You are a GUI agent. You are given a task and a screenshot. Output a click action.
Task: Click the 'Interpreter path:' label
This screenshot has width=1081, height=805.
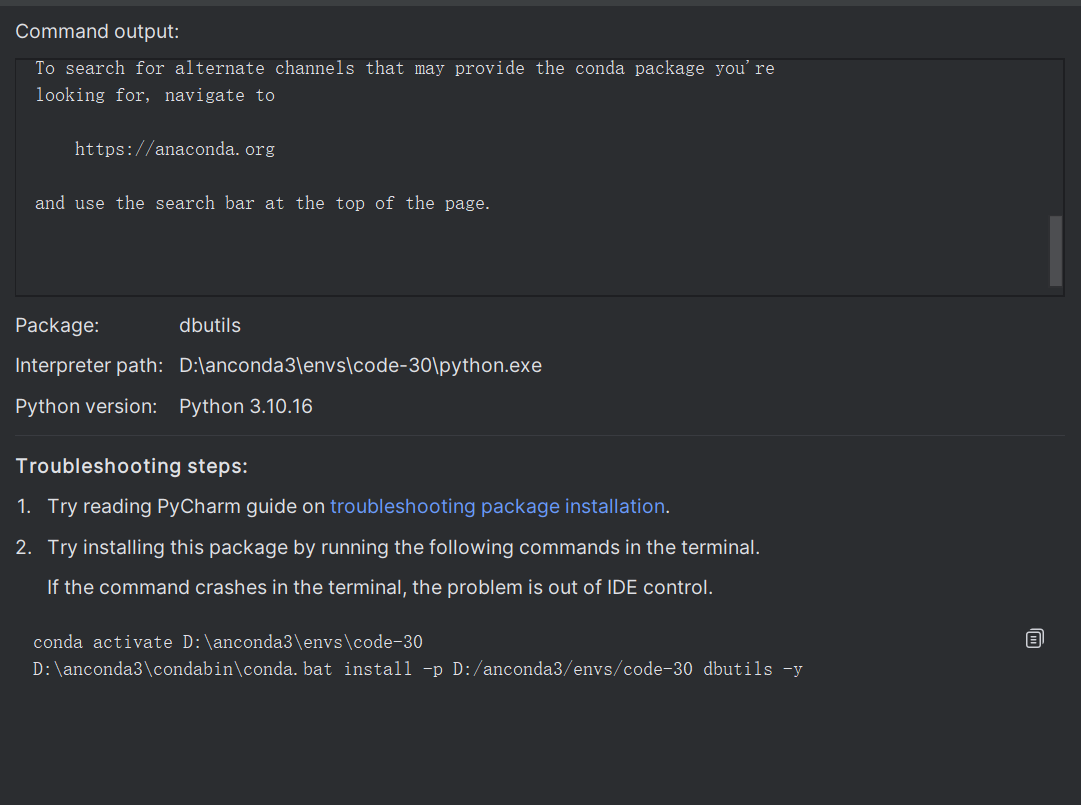(x=89, y=366)
